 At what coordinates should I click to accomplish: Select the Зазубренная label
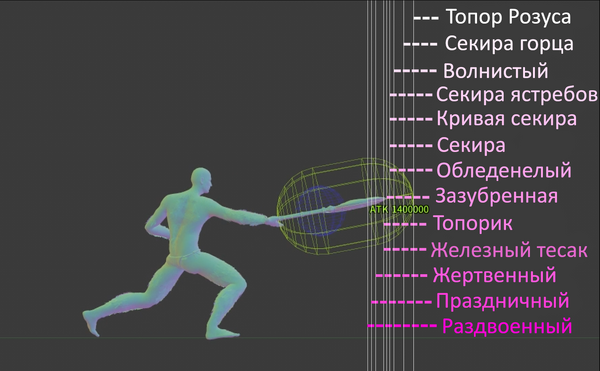point(496,196)
